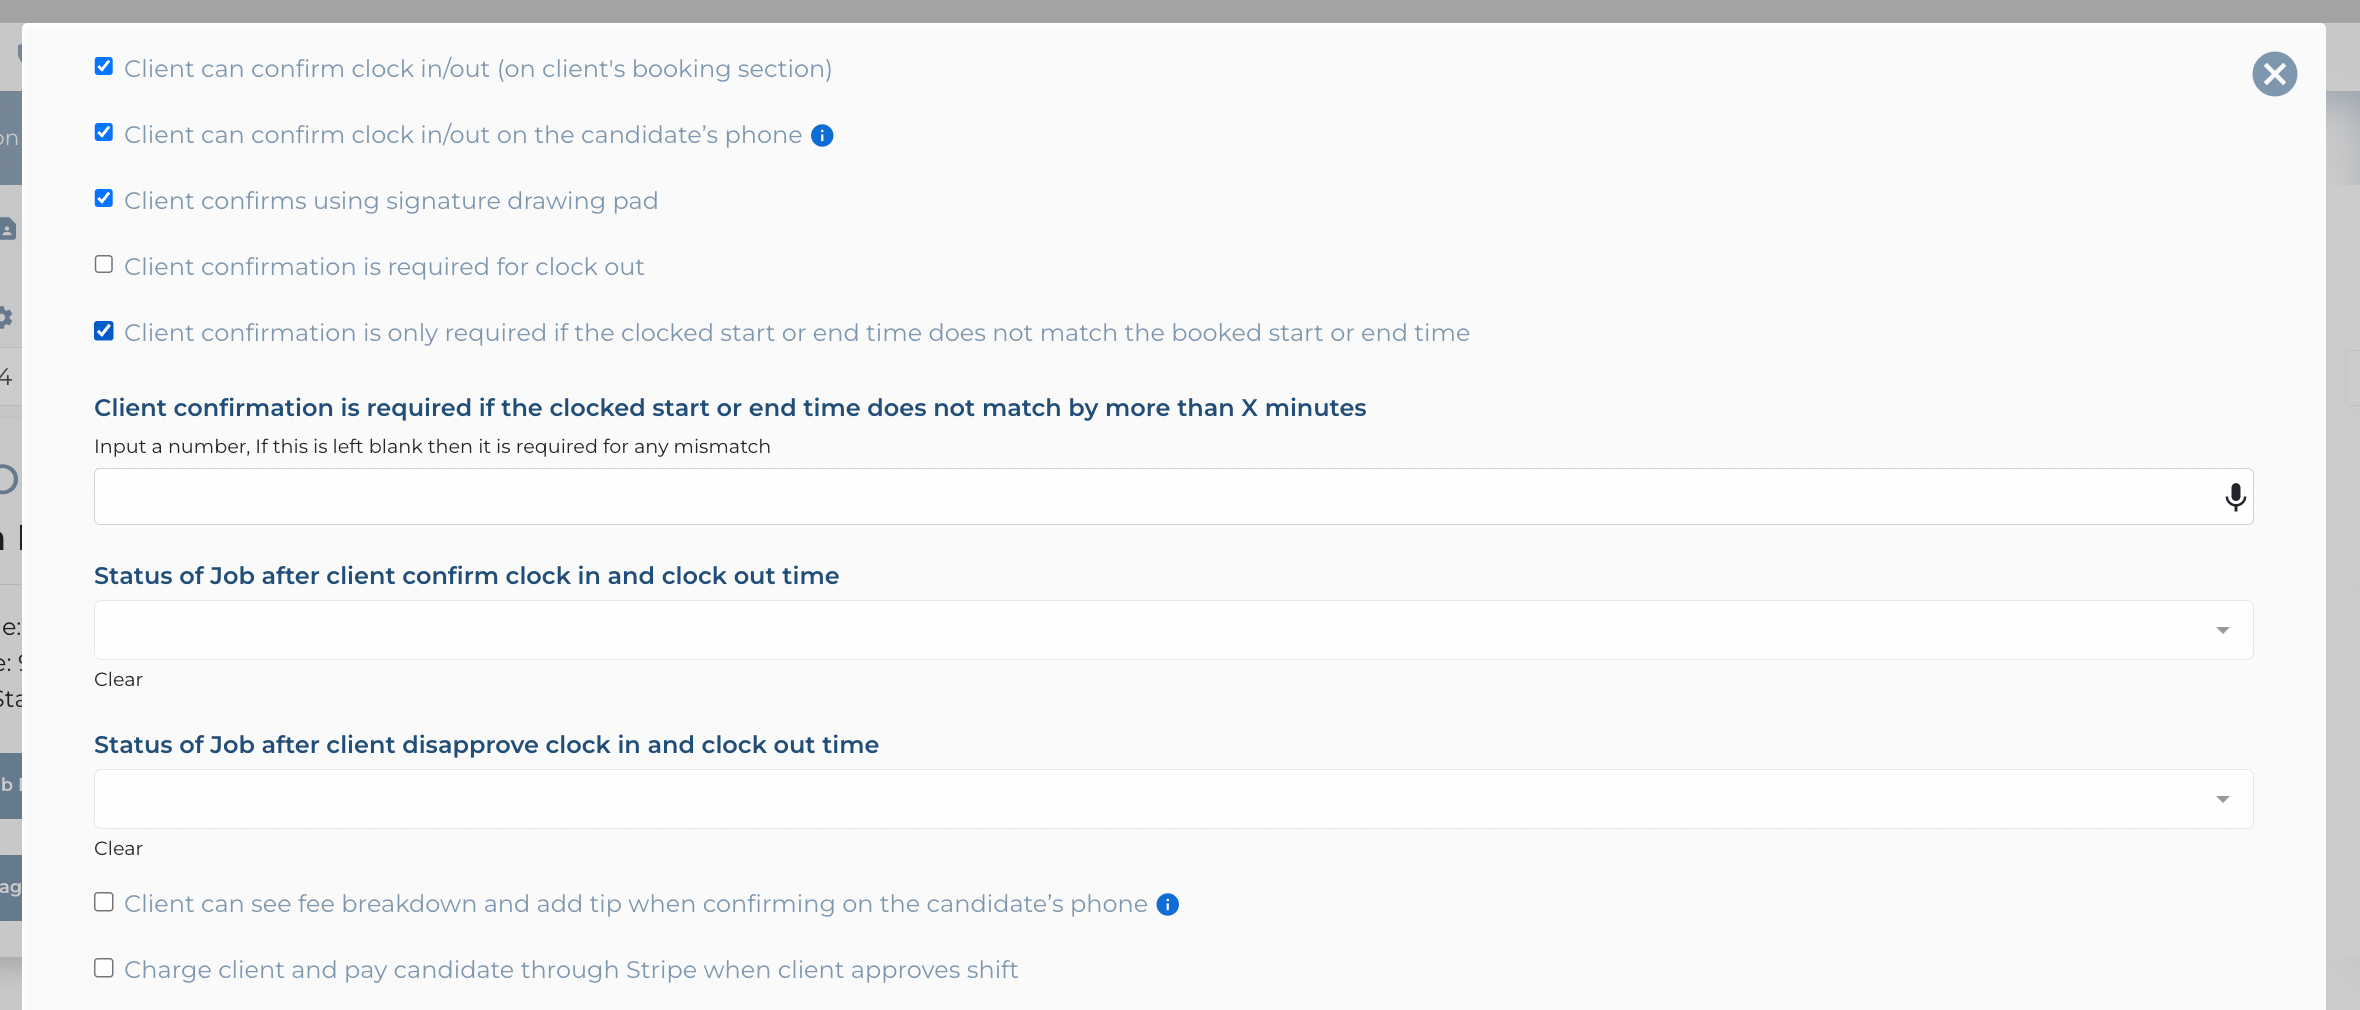Screen dimensions: 2360x1010
Task: Uncheck client can confirm on candidate's phone
Action: click(x=104, y=133)
